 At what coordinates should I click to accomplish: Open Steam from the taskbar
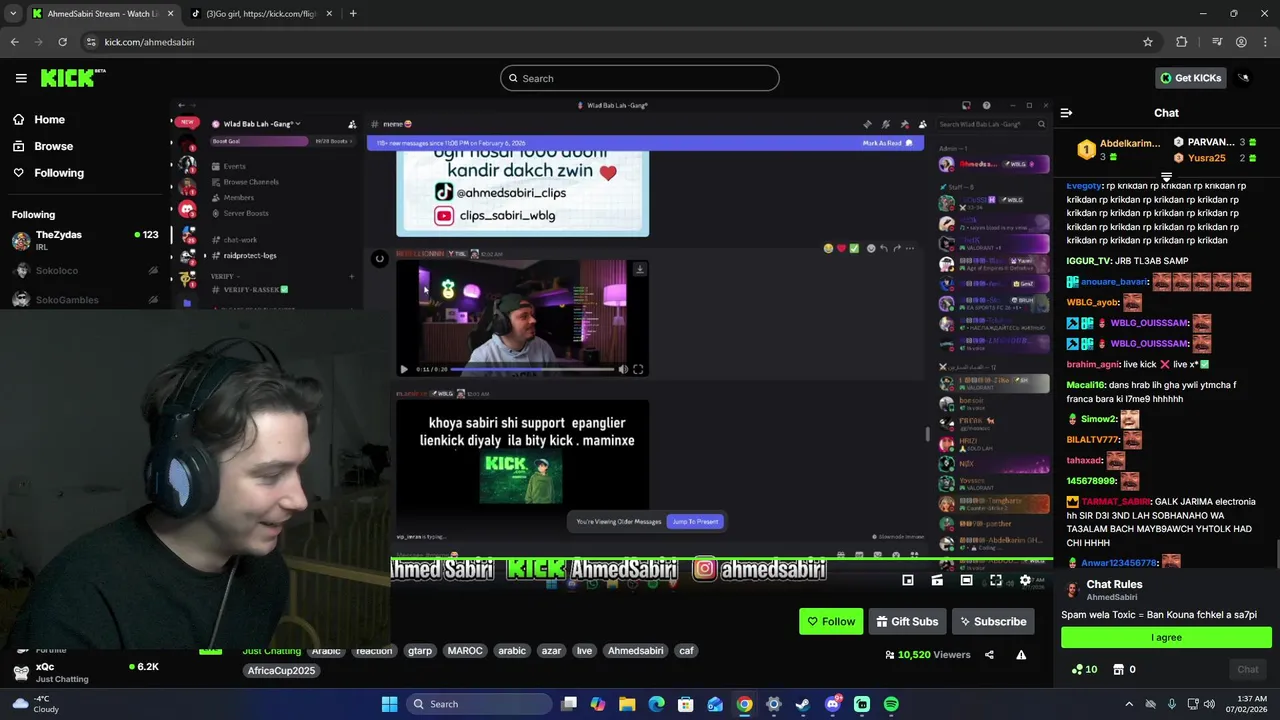(803, 704)
